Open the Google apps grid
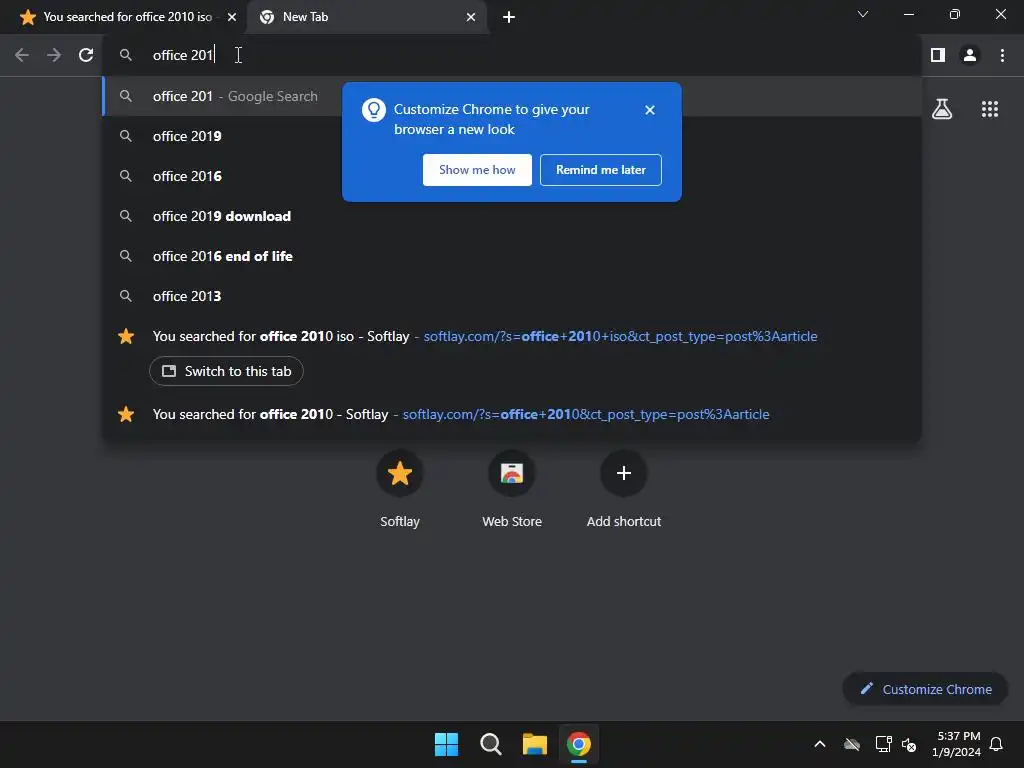 (990, 109)
